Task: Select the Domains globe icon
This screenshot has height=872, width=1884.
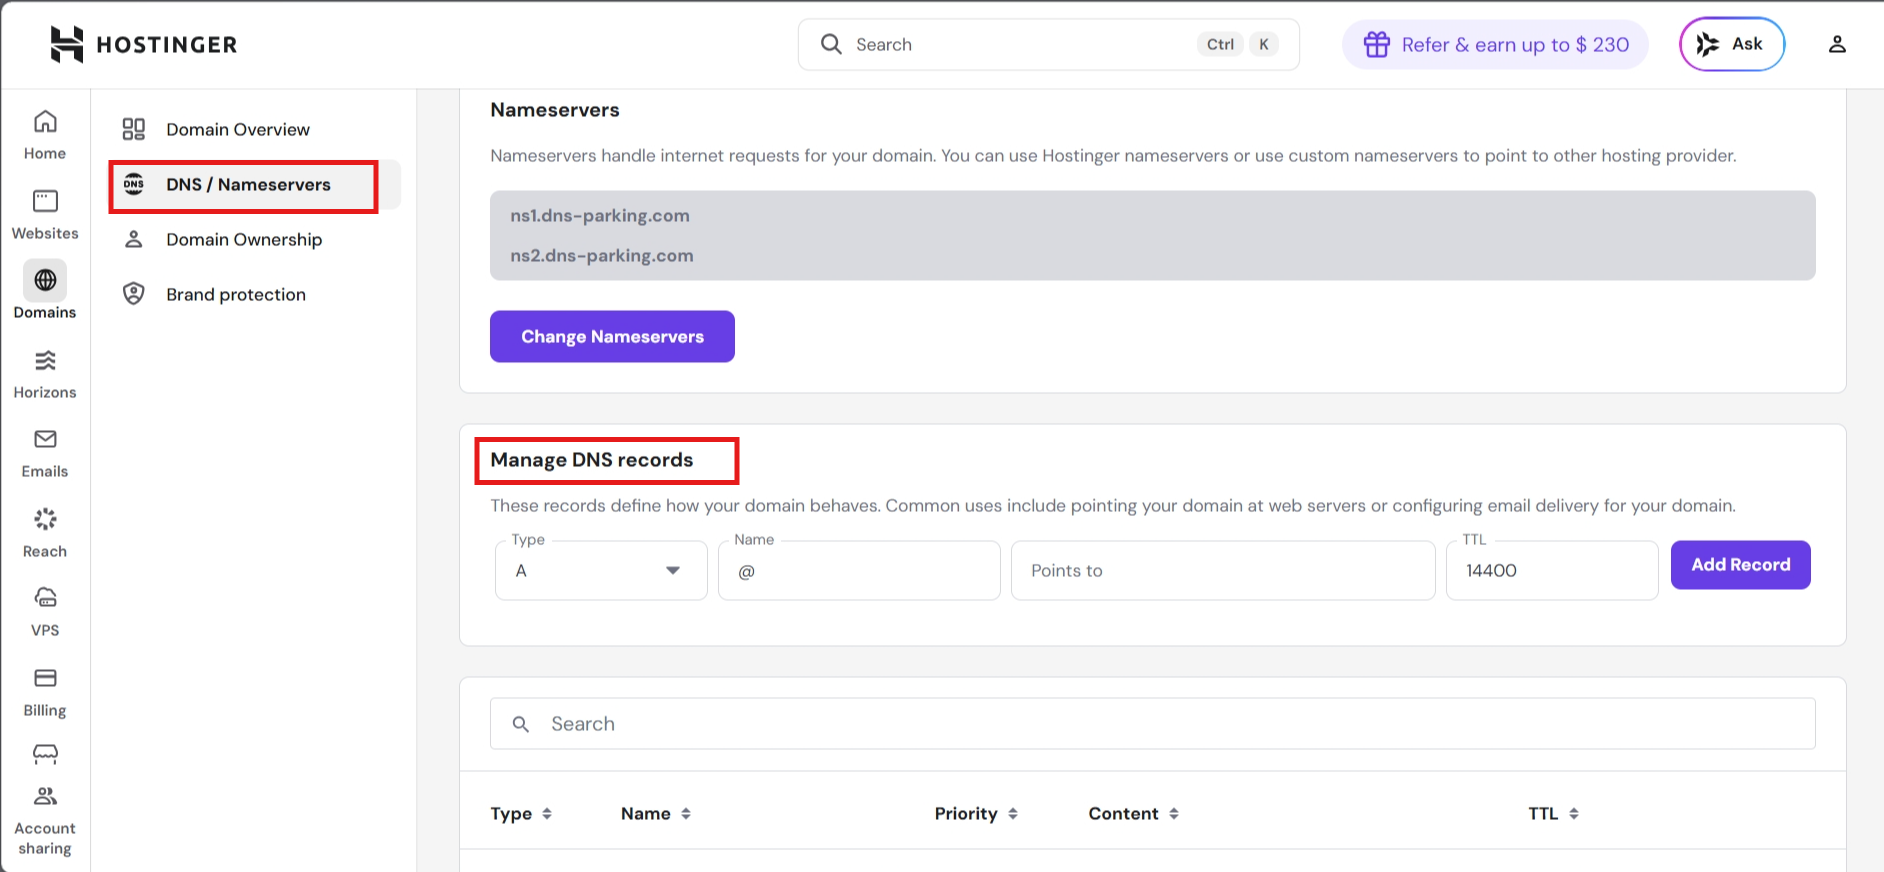Action: click(45, 280)
